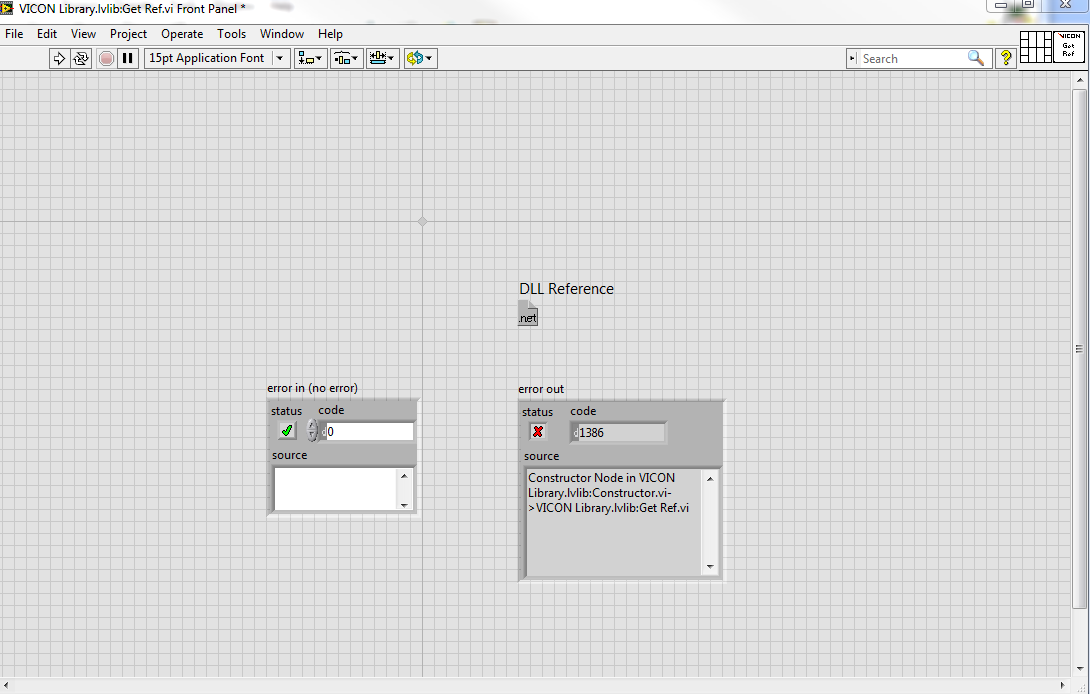1090x694 pixels.
Task: Open the Operate menu
Action: pyautogui.click(x=182, y=34)
